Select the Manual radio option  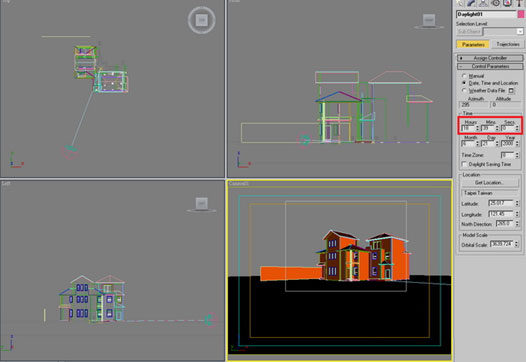[464, 76]
